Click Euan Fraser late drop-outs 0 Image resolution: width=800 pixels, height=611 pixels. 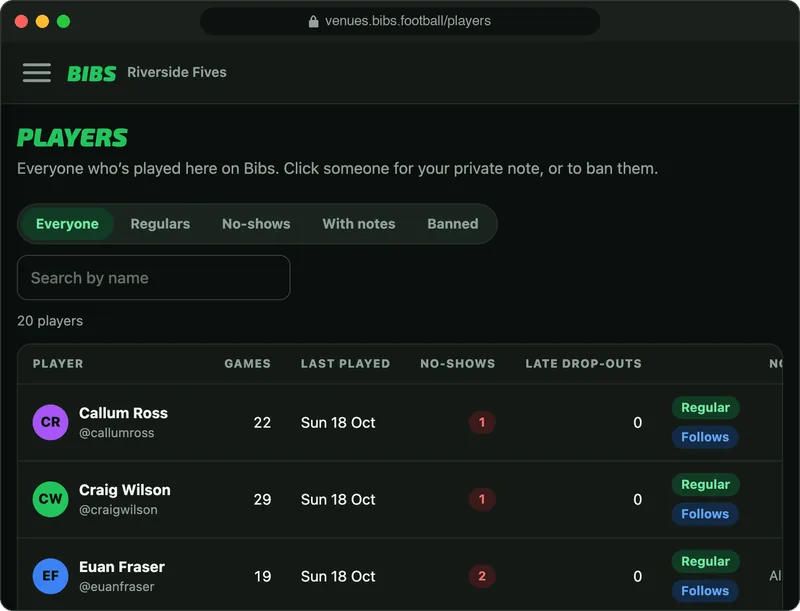pos(637,577)
